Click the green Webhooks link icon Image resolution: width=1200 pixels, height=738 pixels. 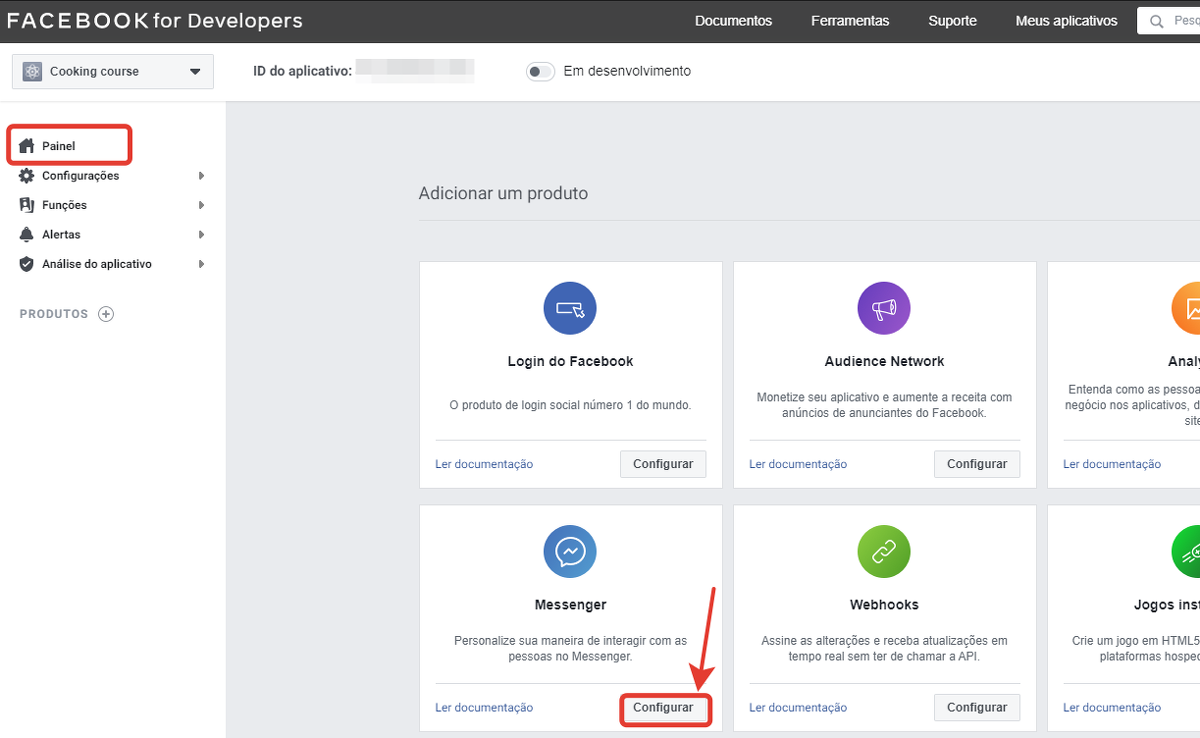(x=884, y=551)
